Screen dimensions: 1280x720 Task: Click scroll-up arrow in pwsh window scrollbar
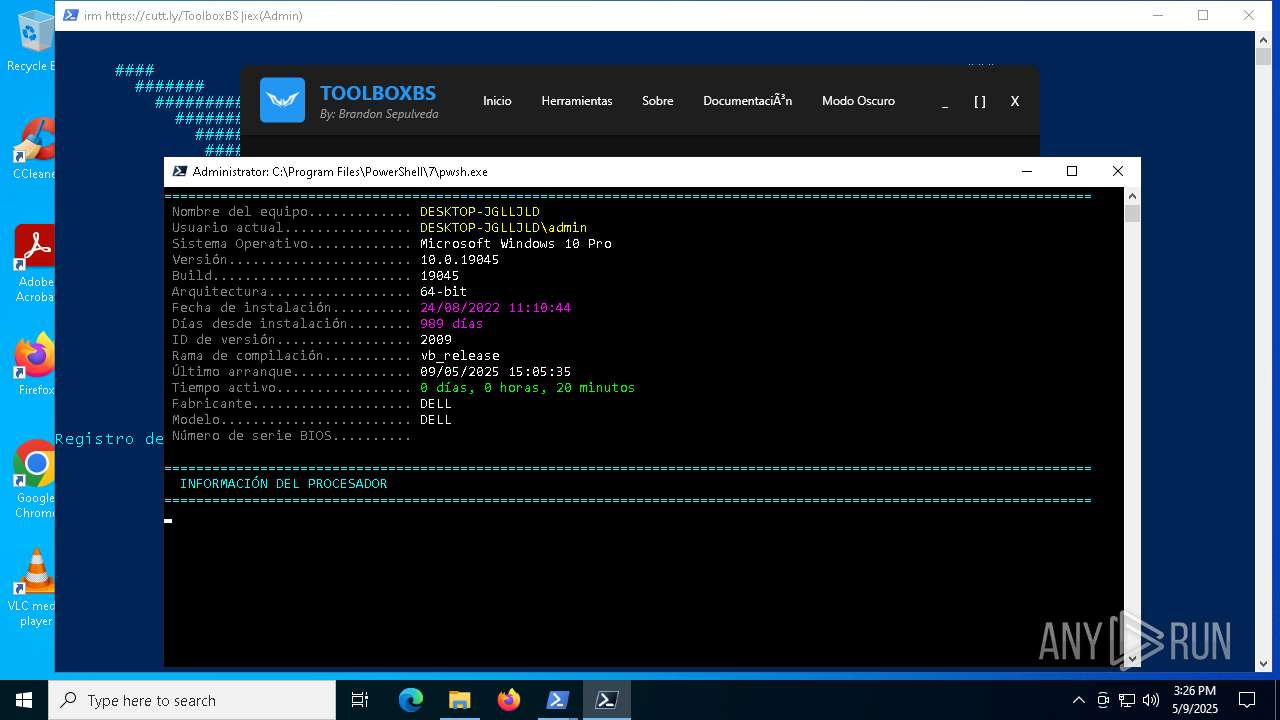coord(1132,196)
